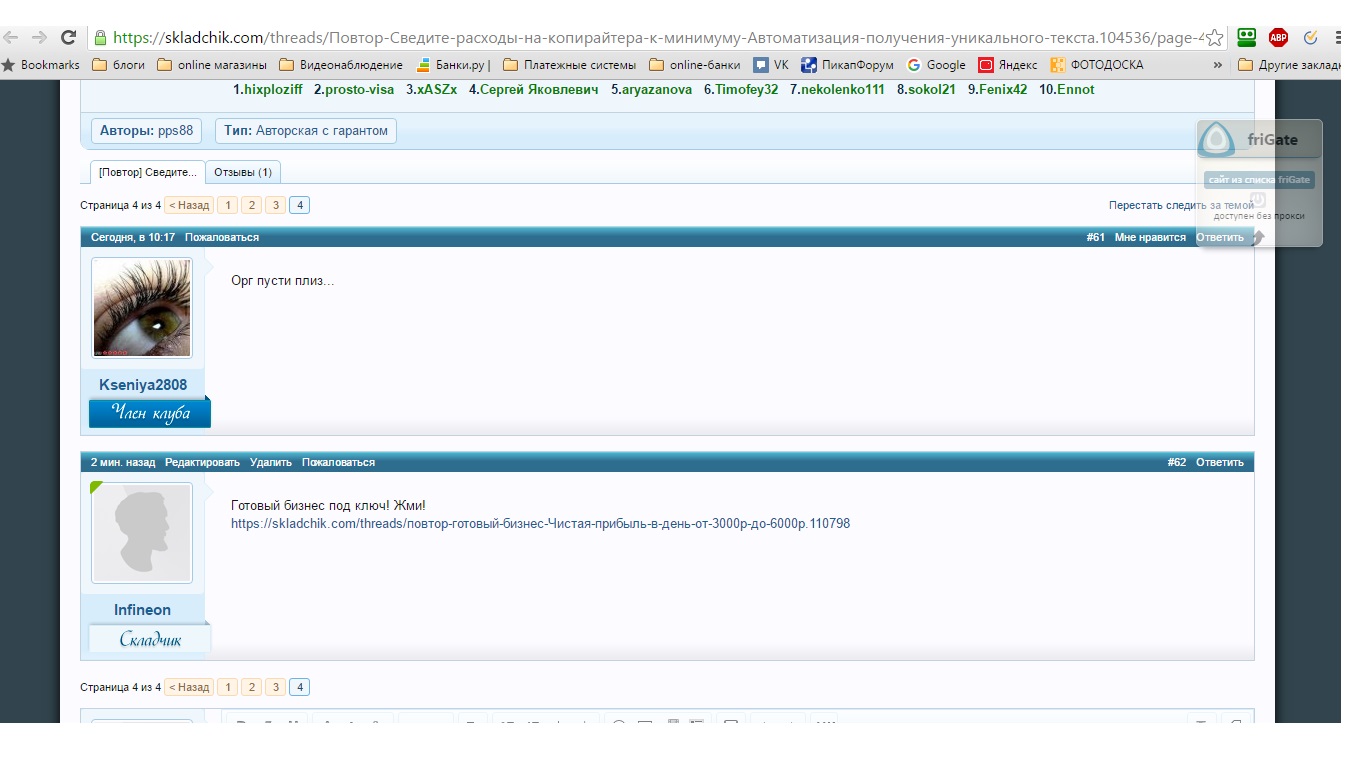Open the Банки.ру bookmark
The width and height of the screenshot is (1366, 768).
coord(453,65)
